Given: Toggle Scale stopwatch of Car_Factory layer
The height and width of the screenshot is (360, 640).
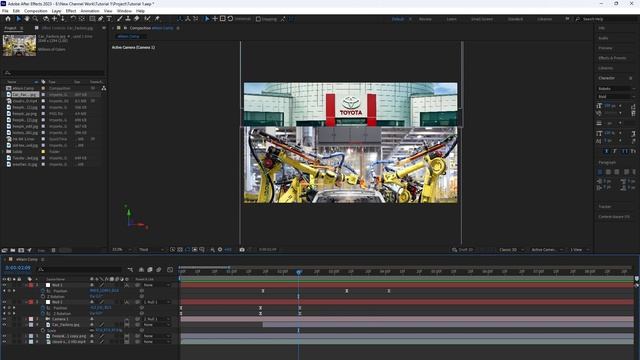Looking at the screenshot, I should 43,331.
